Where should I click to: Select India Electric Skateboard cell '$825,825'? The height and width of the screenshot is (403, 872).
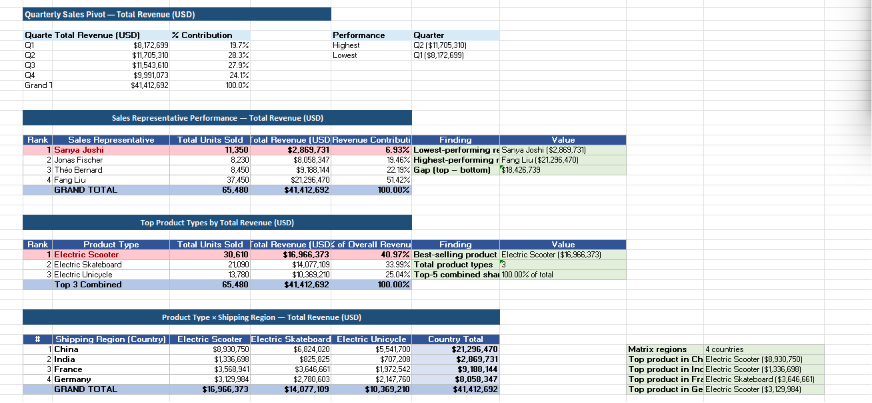(x=291, y=360)
